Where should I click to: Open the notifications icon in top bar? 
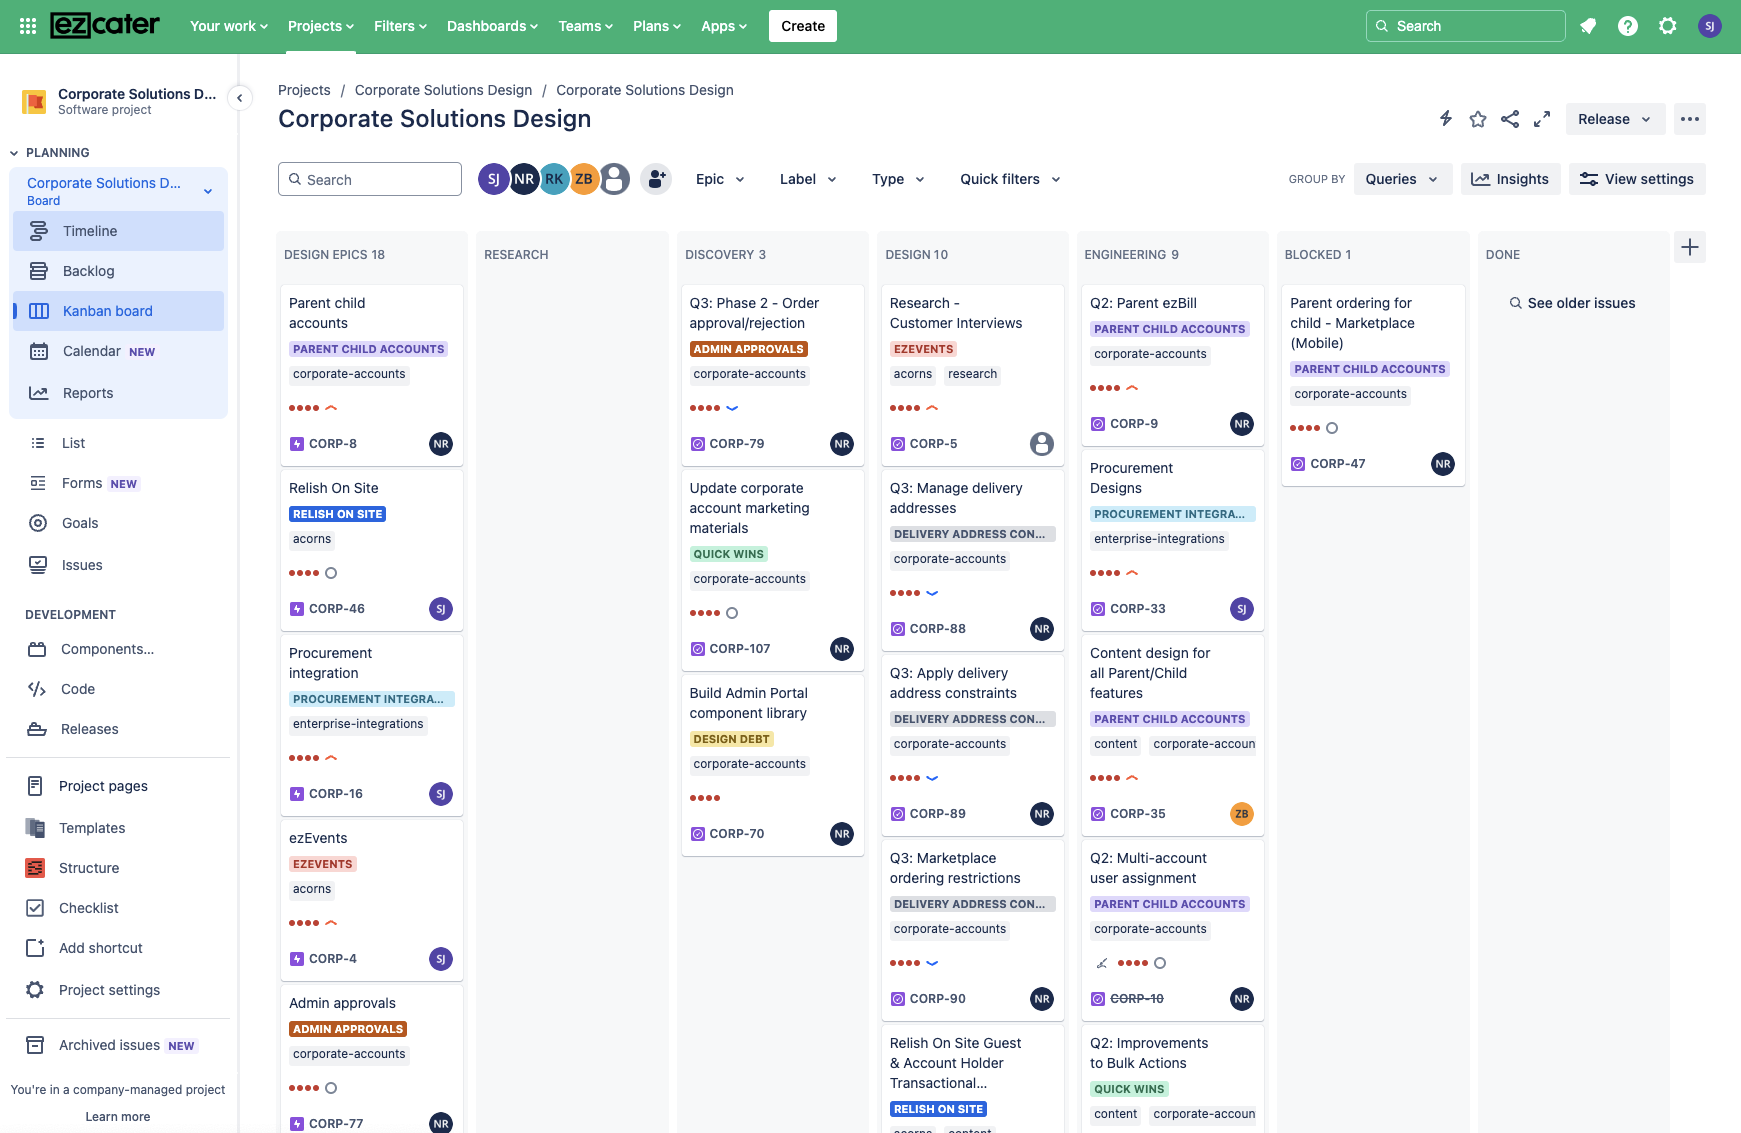pos(1588,26)
